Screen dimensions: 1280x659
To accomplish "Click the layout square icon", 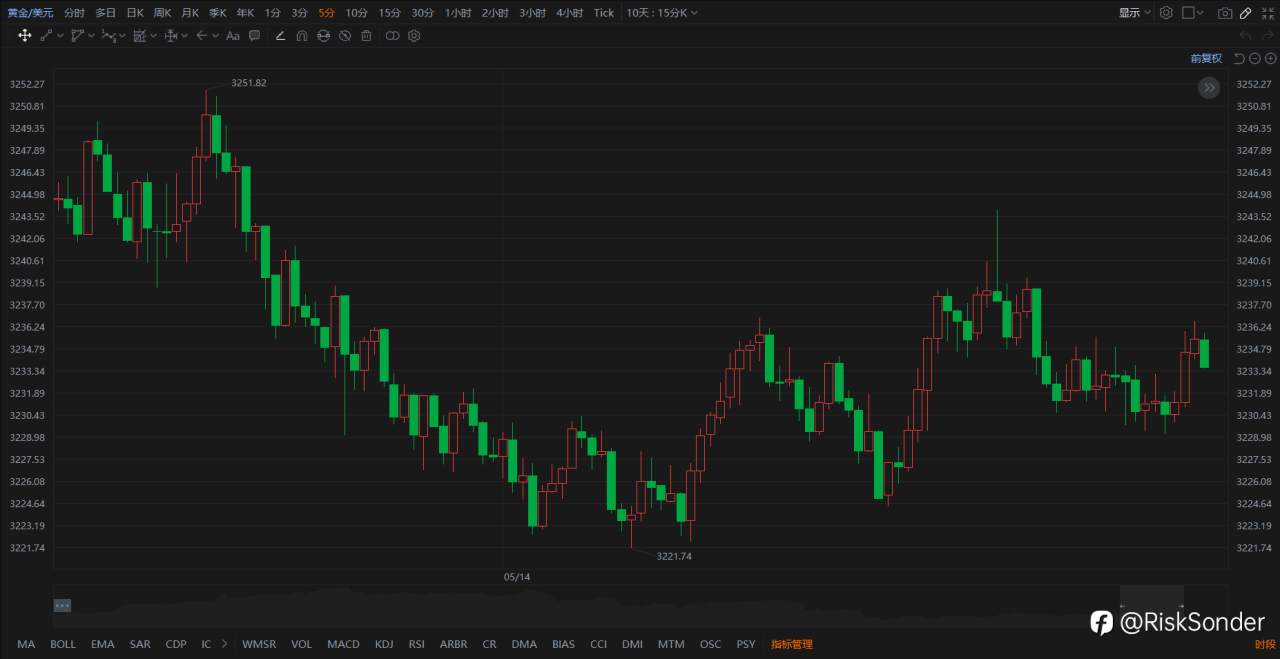I will 1188,13.
